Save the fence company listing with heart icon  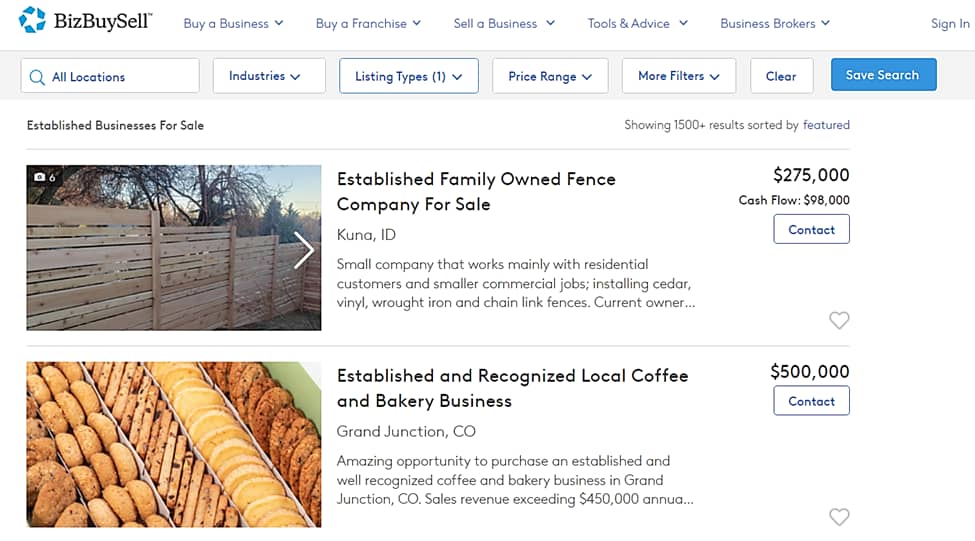(x=839, y=320)
